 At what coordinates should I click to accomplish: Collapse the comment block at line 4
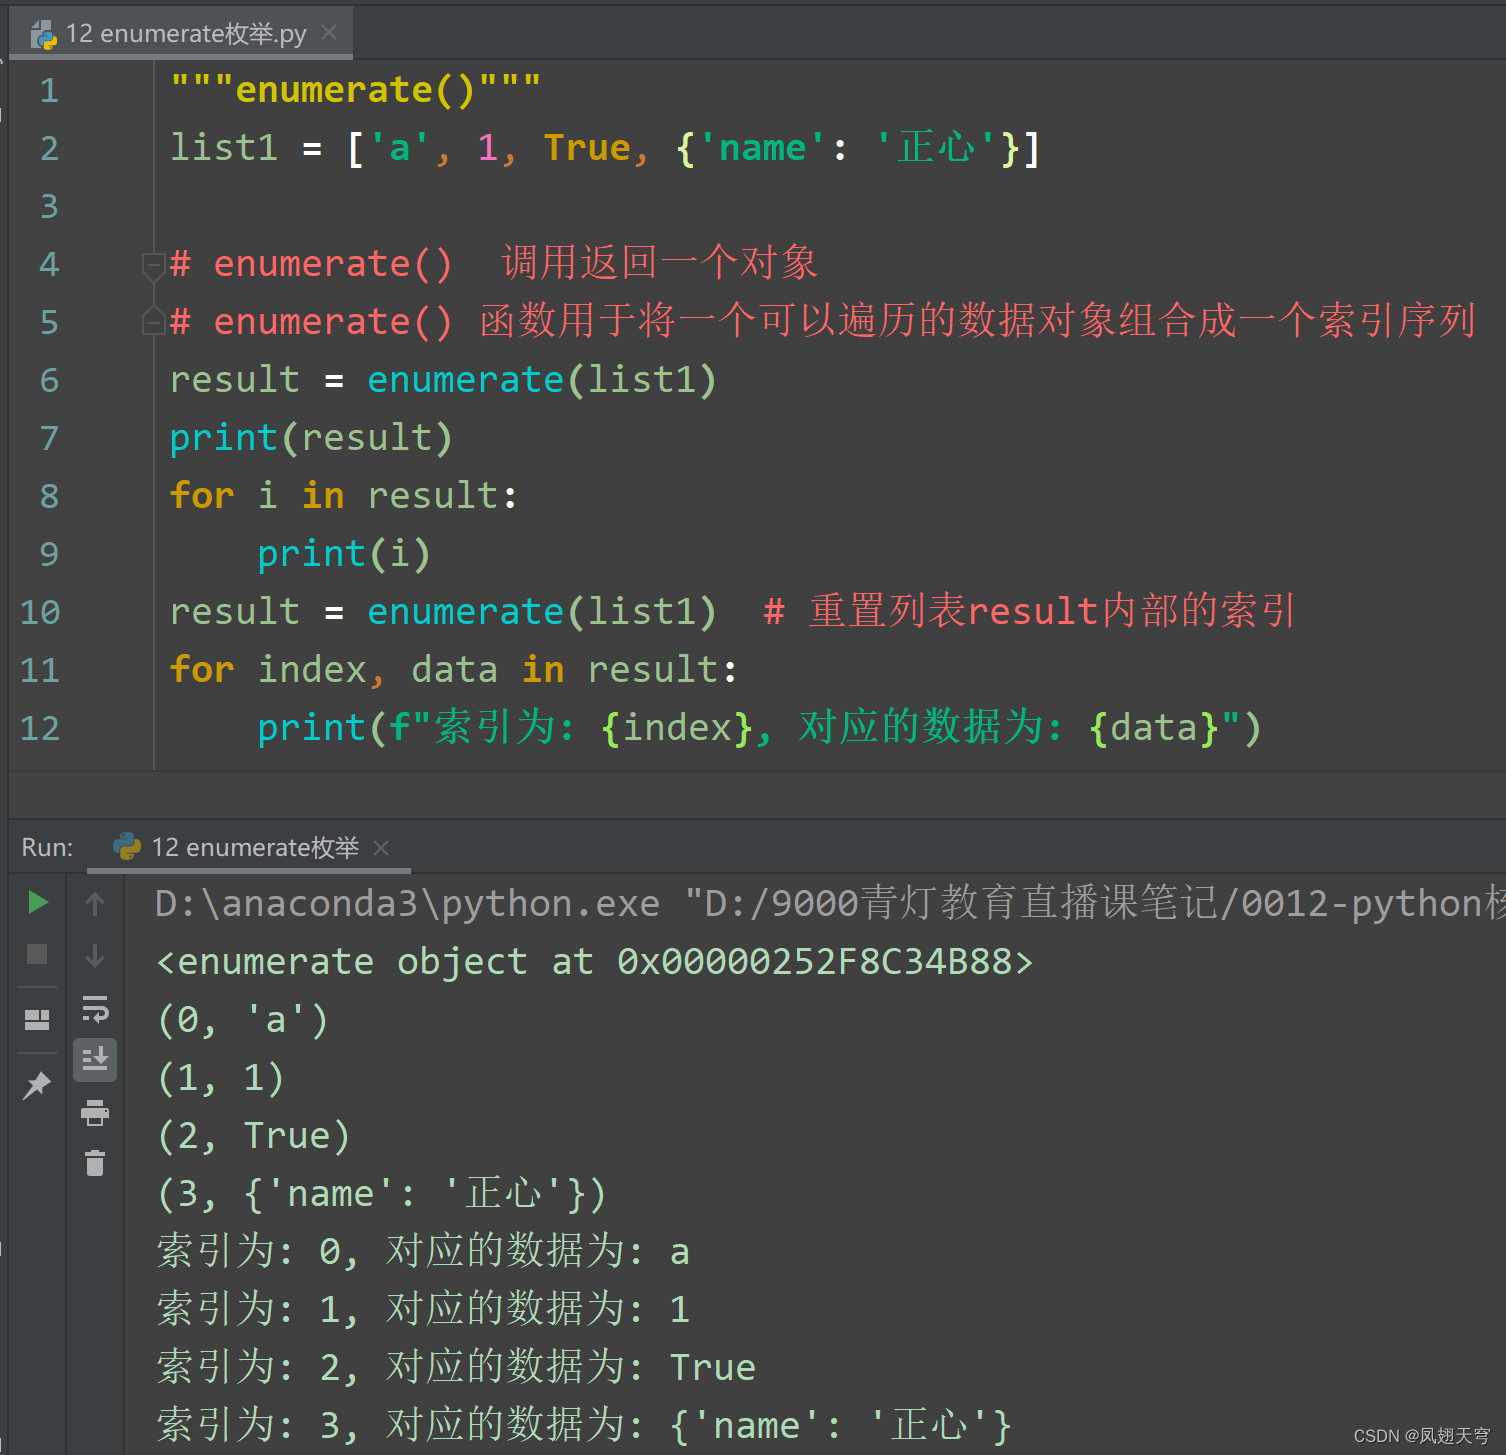(x=152, y=264)
